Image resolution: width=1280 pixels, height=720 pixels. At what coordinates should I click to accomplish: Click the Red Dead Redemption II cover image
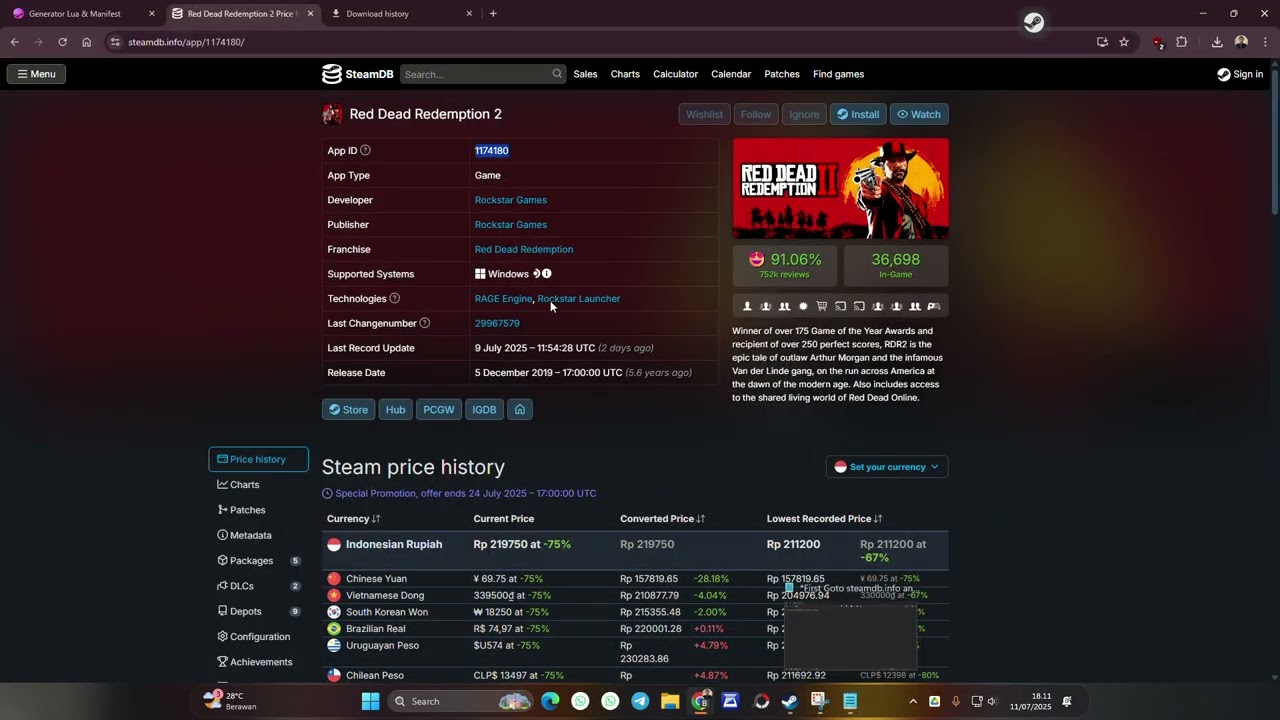(x=841, y=189)
